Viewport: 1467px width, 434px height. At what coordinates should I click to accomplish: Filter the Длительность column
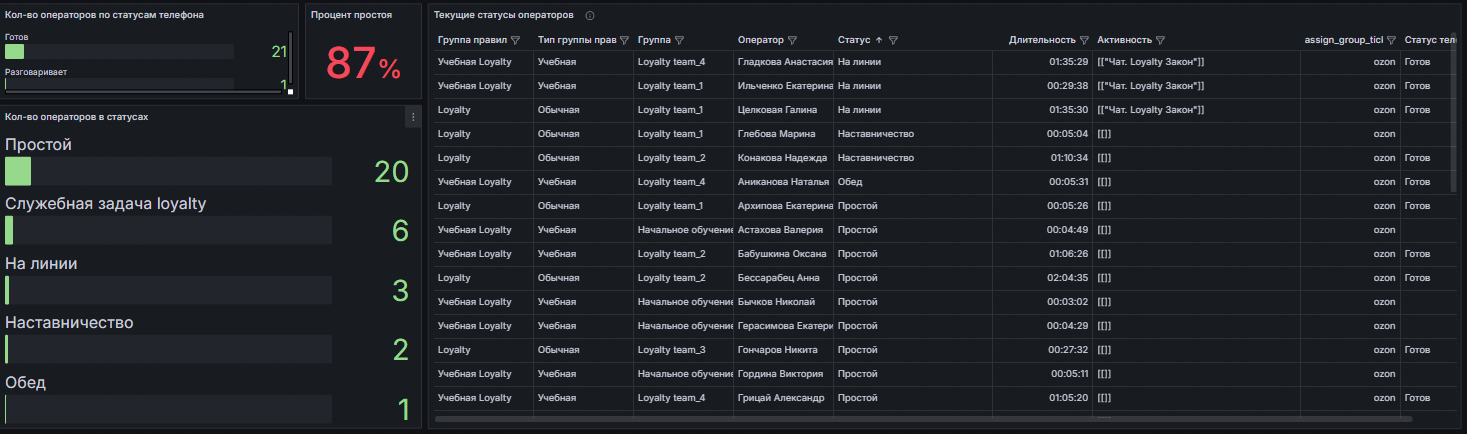[1084, 40]
